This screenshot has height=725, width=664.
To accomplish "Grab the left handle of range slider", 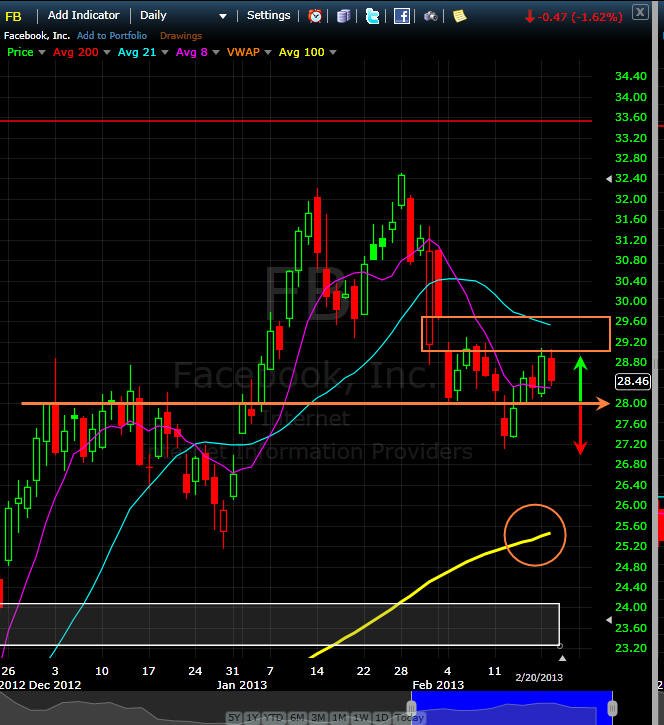I will click(411, 707).
